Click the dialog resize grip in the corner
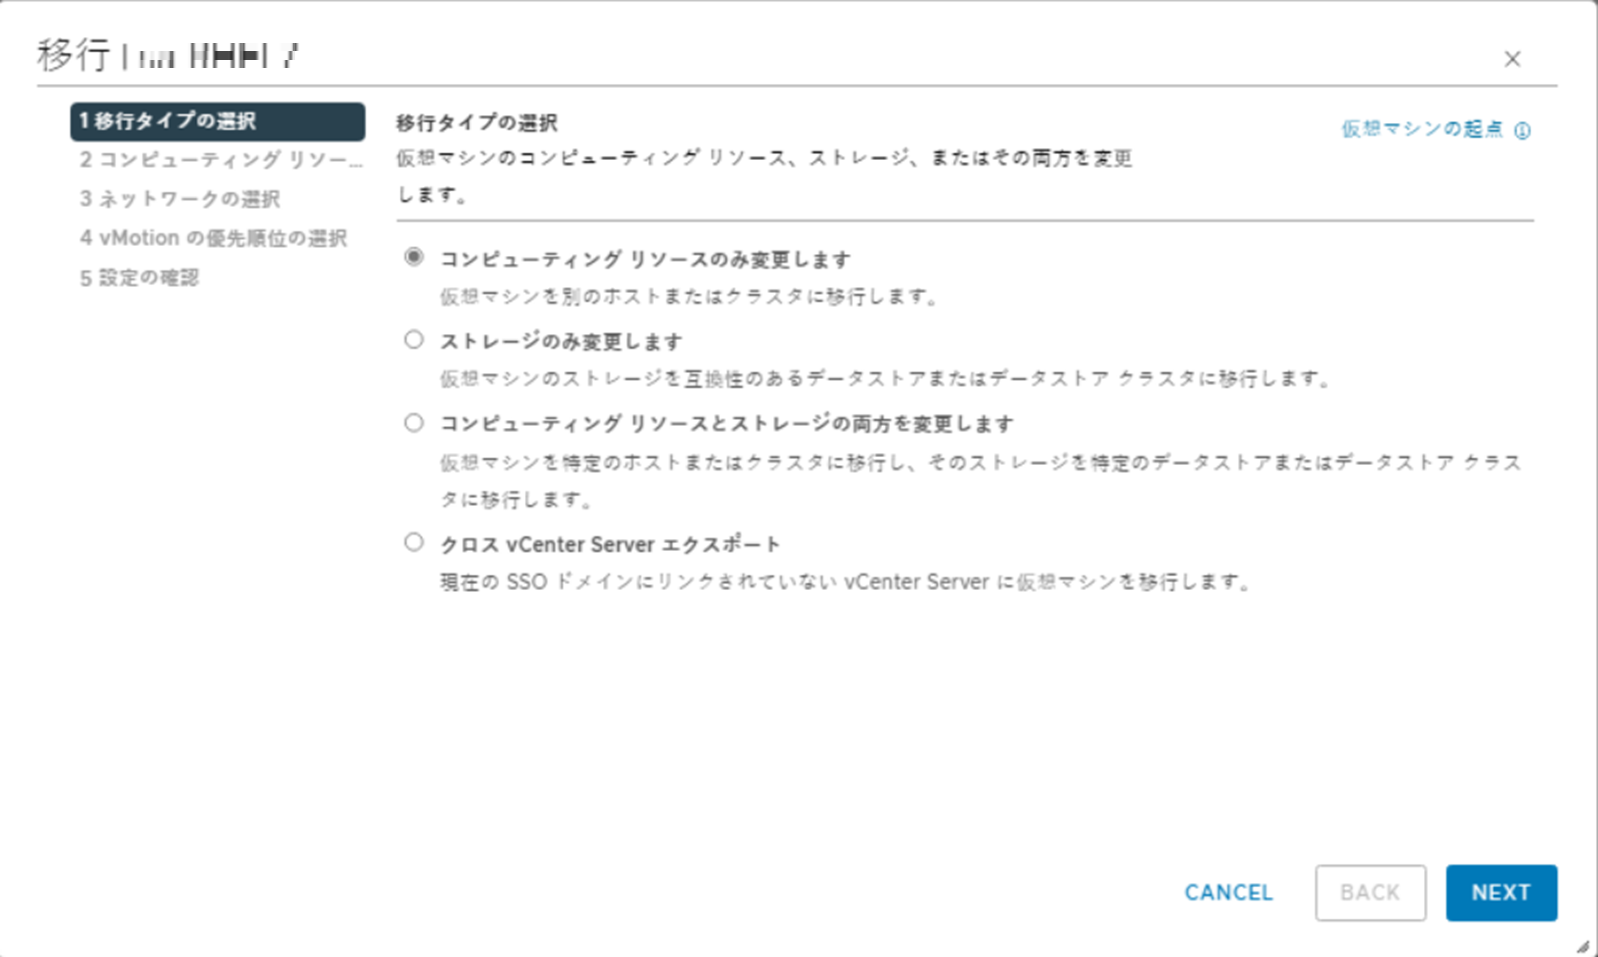 (x=1582, y=946)
